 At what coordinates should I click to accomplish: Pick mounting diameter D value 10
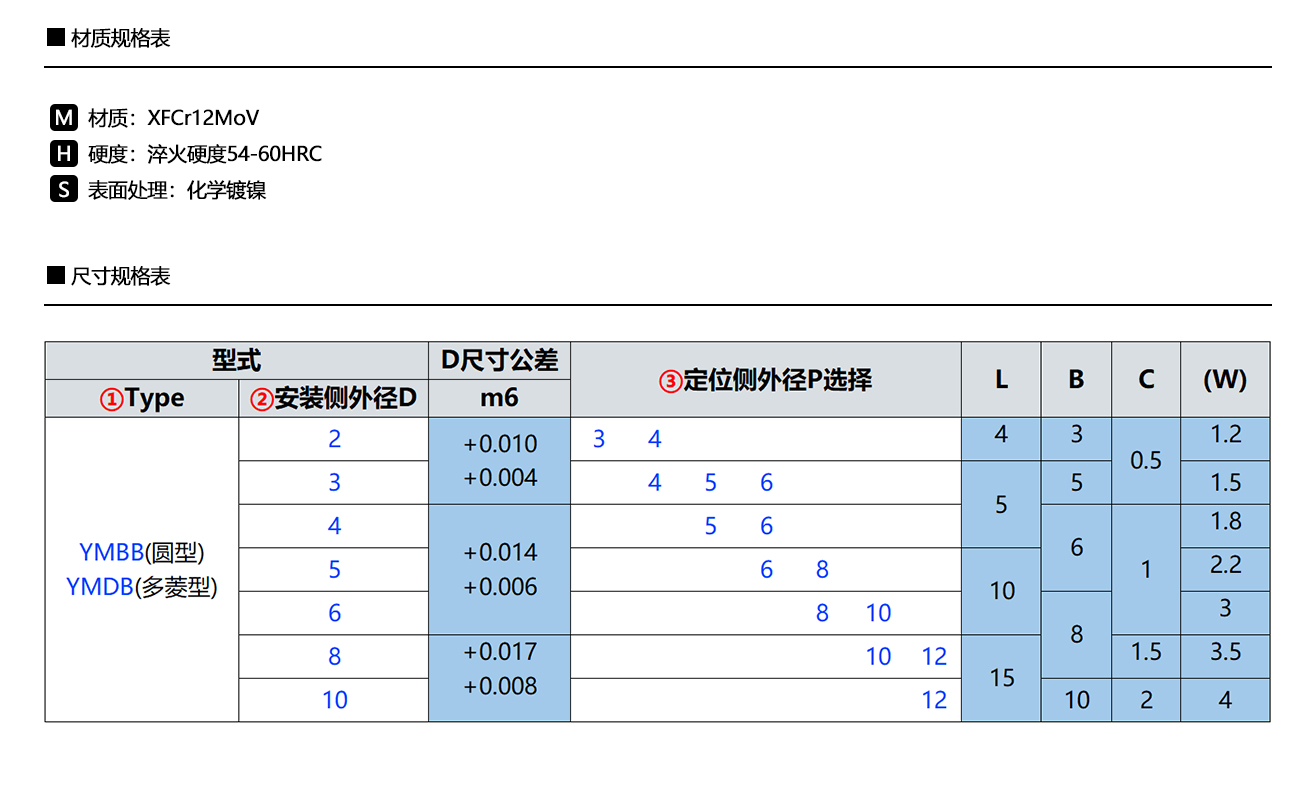334,700
